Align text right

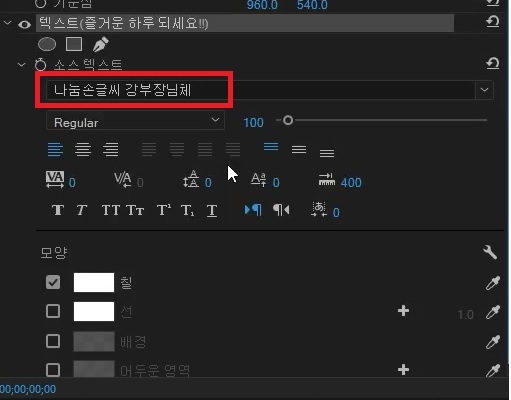point(111,149)
